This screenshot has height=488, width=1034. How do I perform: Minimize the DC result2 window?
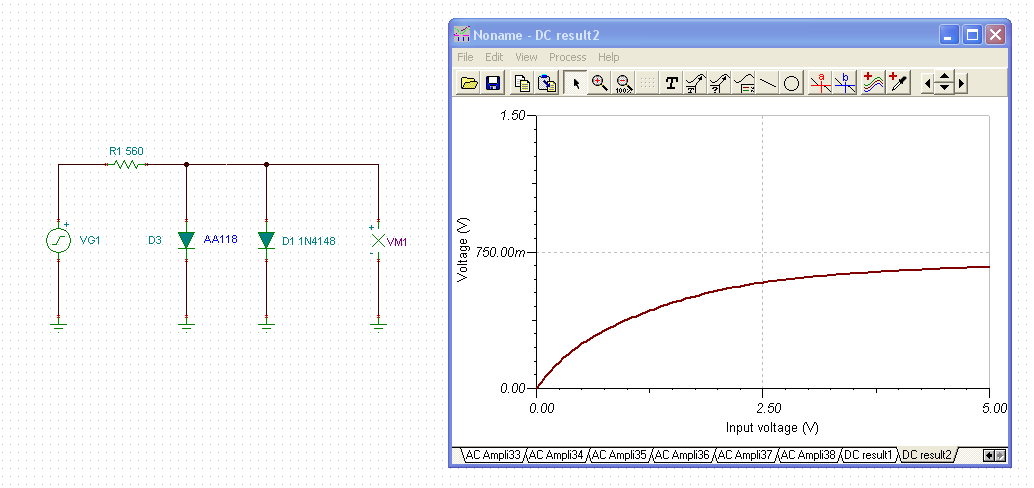point(949,35)
